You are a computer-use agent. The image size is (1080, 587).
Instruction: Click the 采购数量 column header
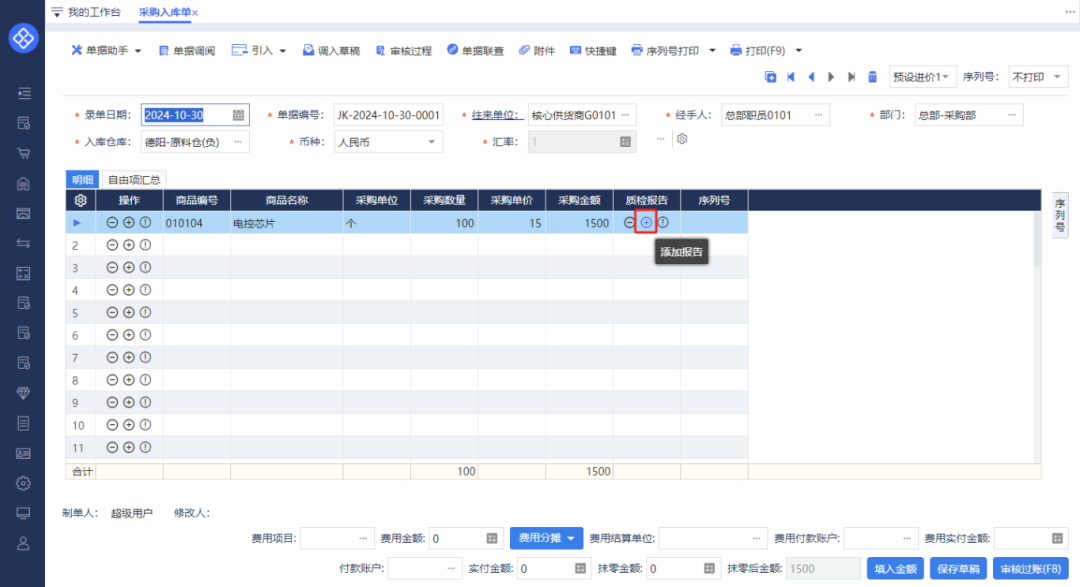(444, 200)
